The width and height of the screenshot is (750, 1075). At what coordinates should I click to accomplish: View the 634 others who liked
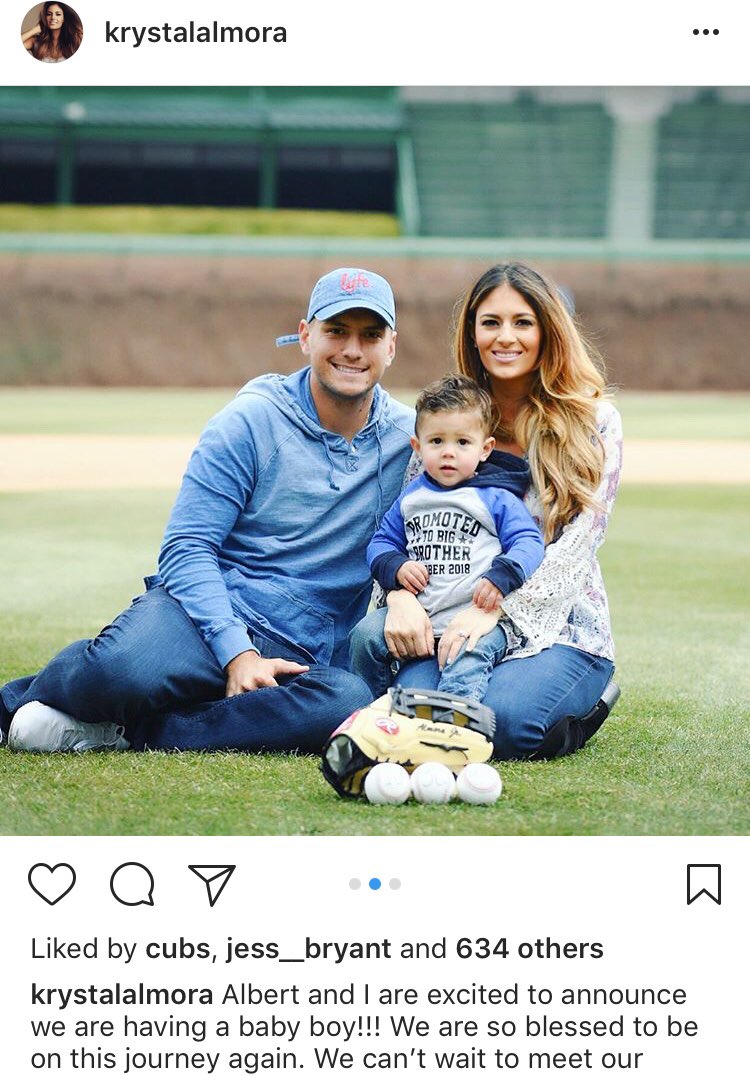529,949
